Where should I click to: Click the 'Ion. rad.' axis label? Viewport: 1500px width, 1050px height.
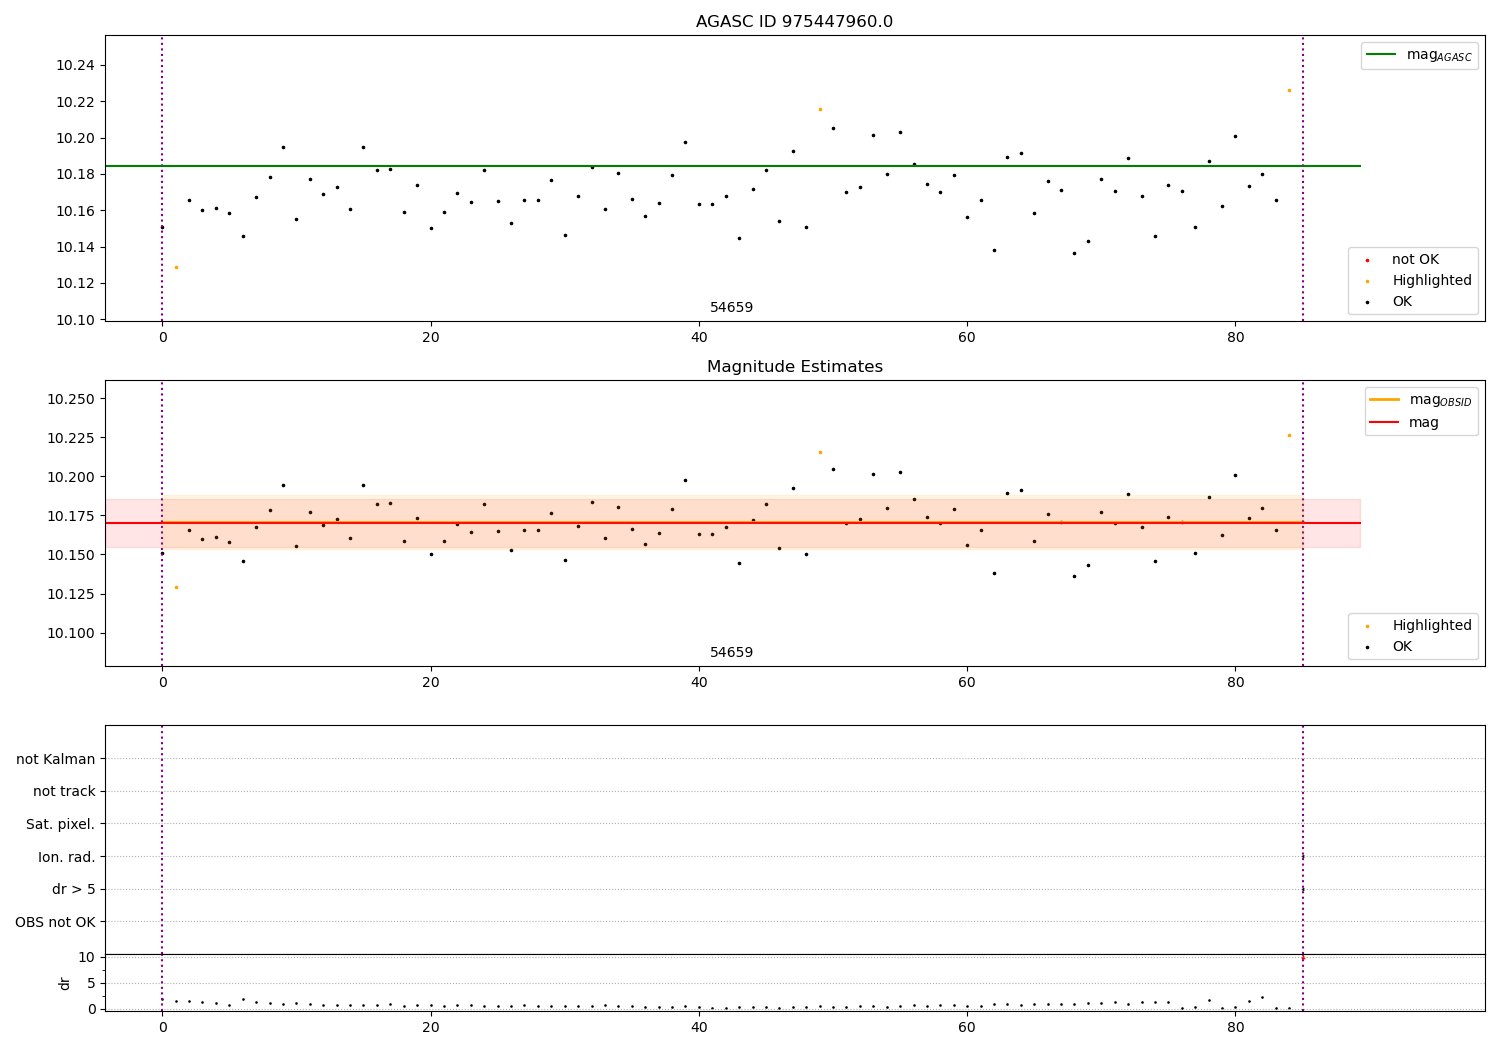point(67,857)
